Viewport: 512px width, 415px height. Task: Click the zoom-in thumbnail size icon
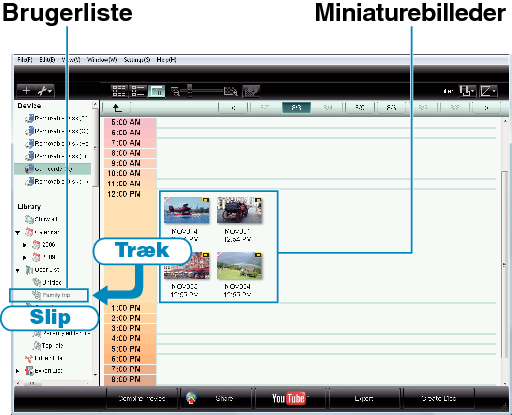tap(231, 91)
